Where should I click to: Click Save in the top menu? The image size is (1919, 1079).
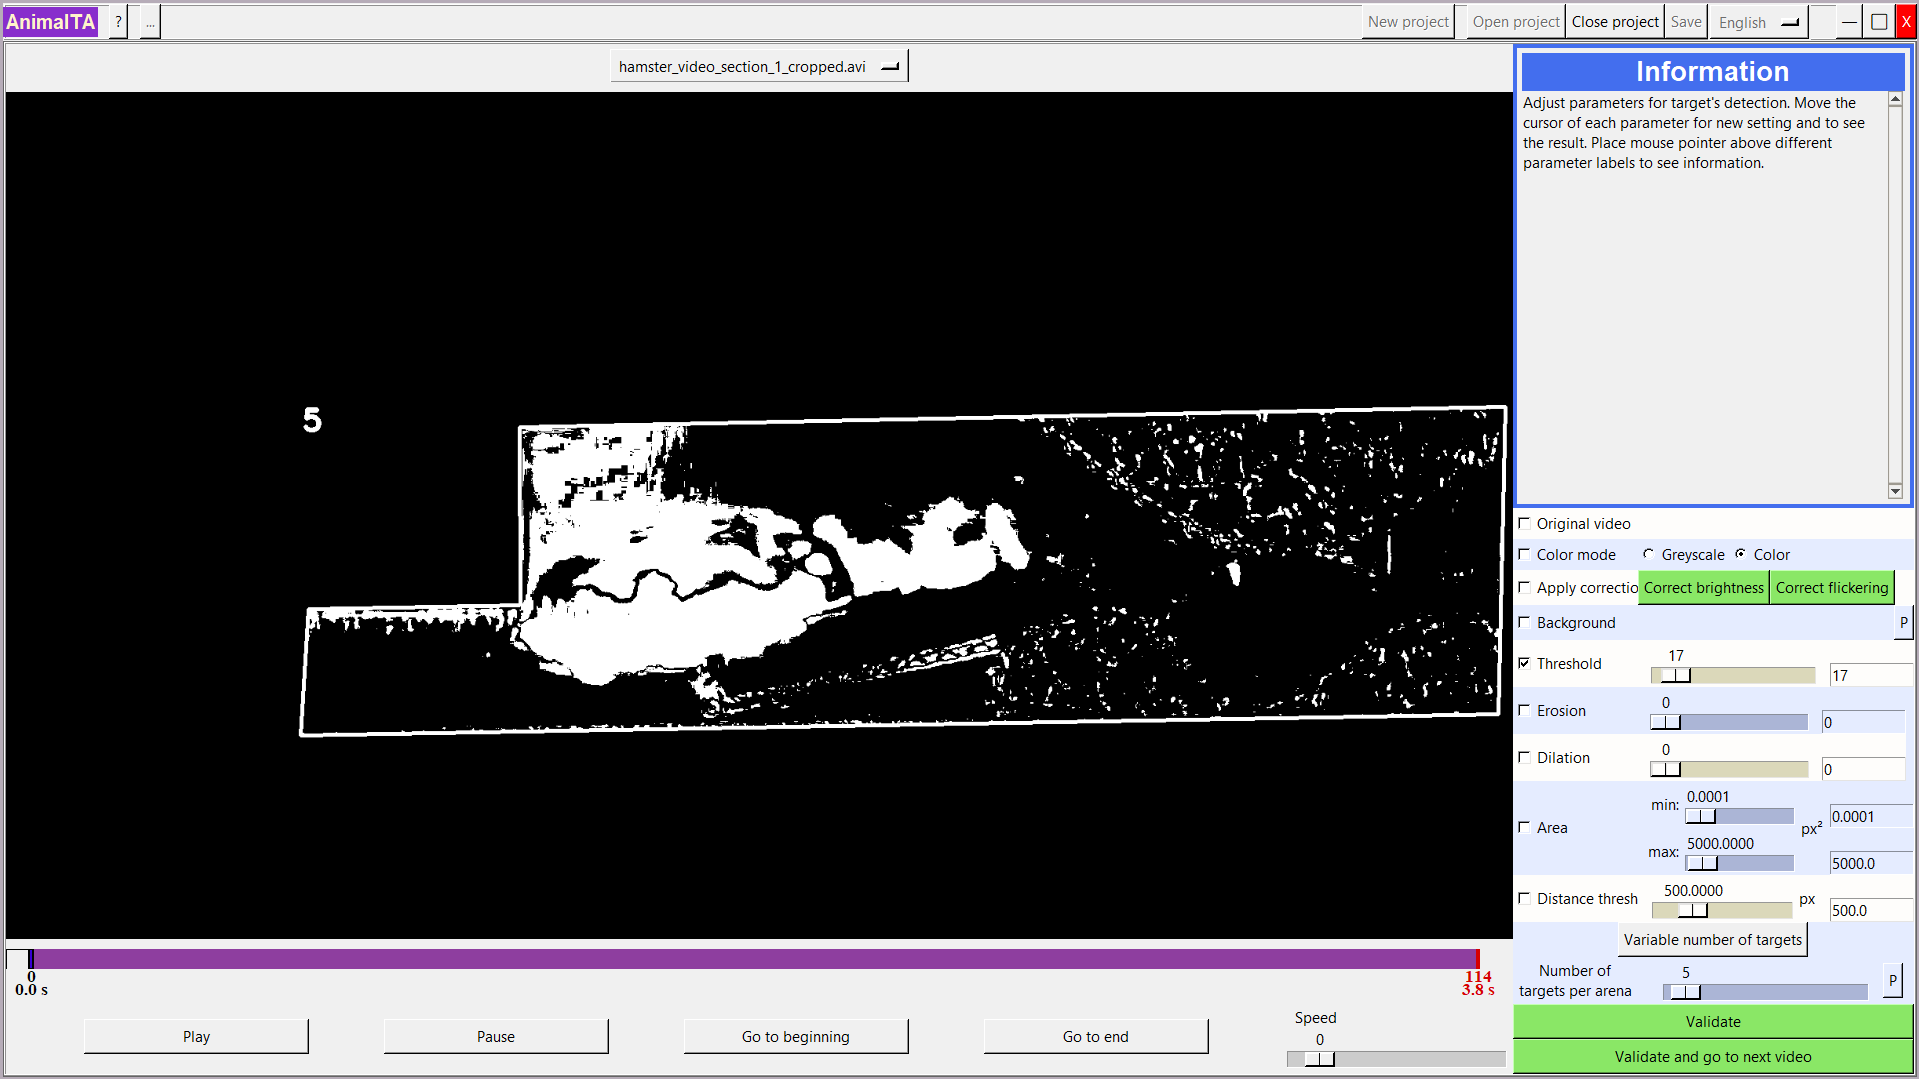(1685, 22)
